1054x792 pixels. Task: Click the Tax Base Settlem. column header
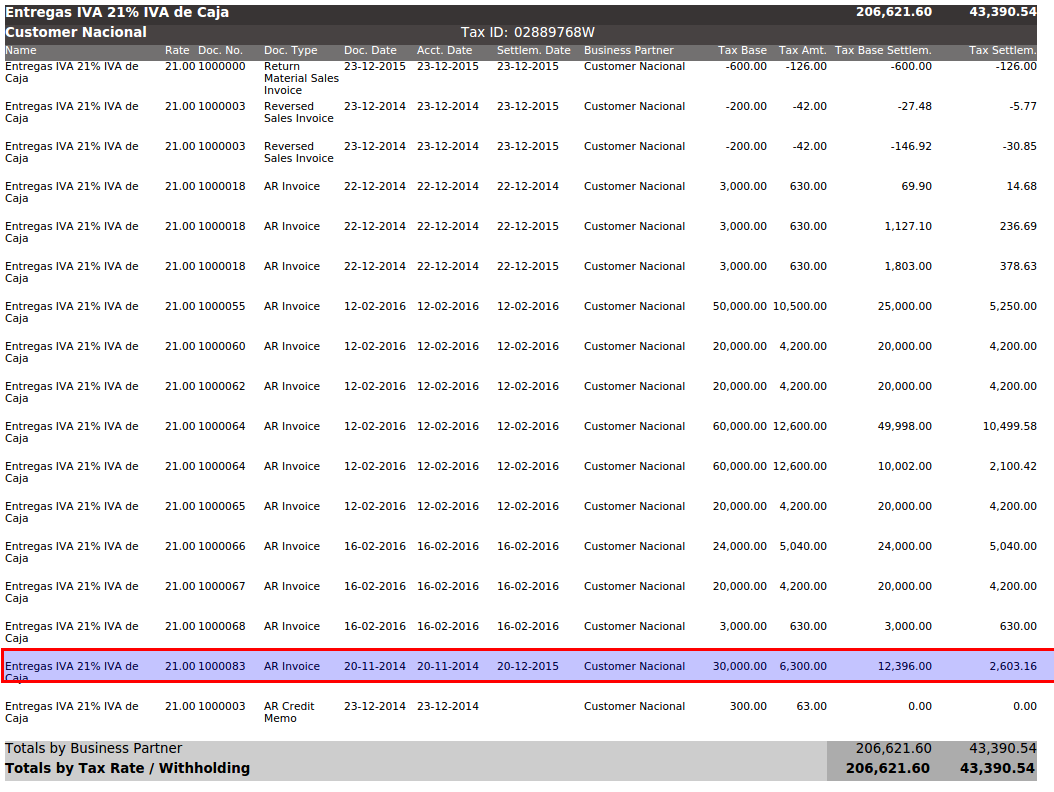point(882,51)
